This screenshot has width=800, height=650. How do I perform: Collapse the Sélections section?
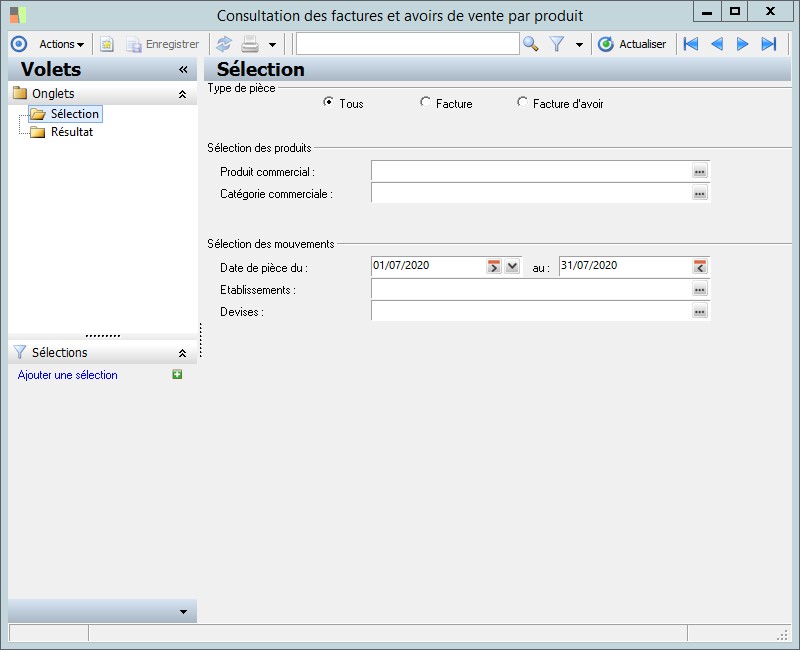[x=182, y=353]
